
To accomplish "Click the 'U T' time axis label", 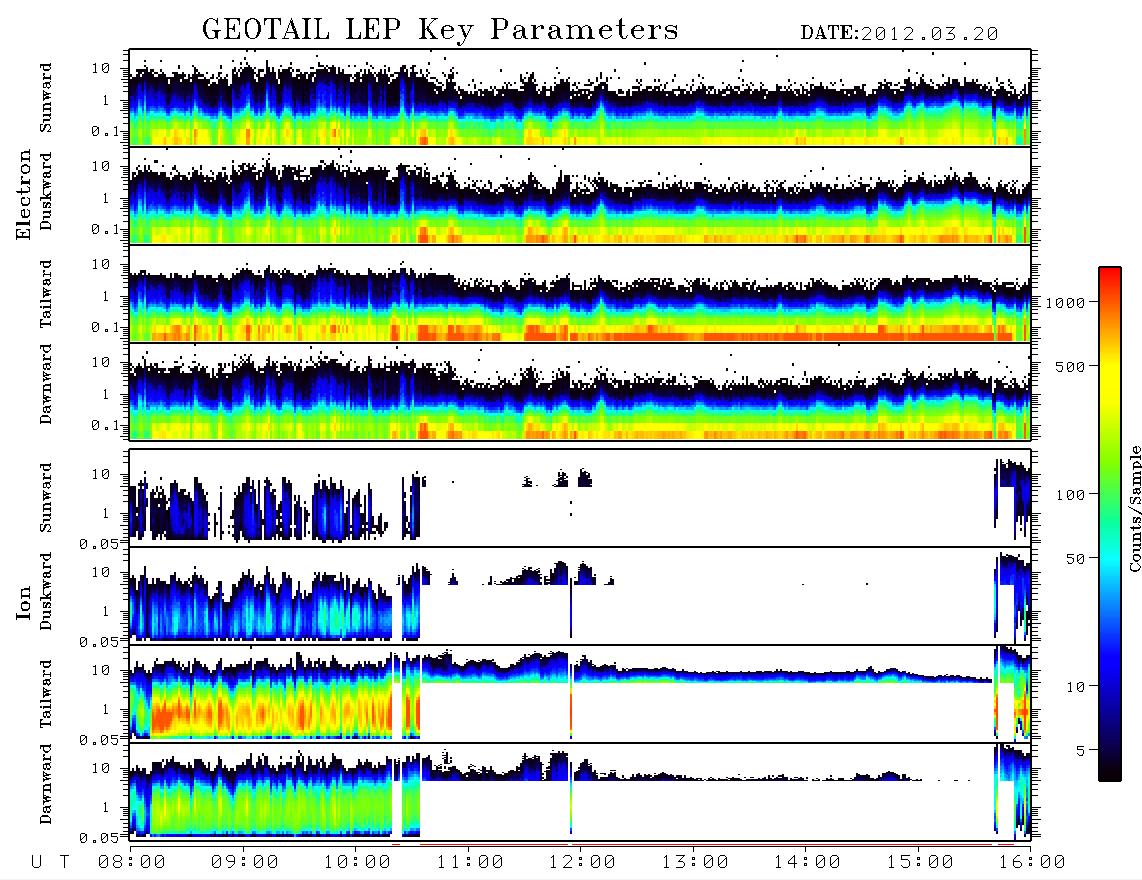I will point(50,862).
